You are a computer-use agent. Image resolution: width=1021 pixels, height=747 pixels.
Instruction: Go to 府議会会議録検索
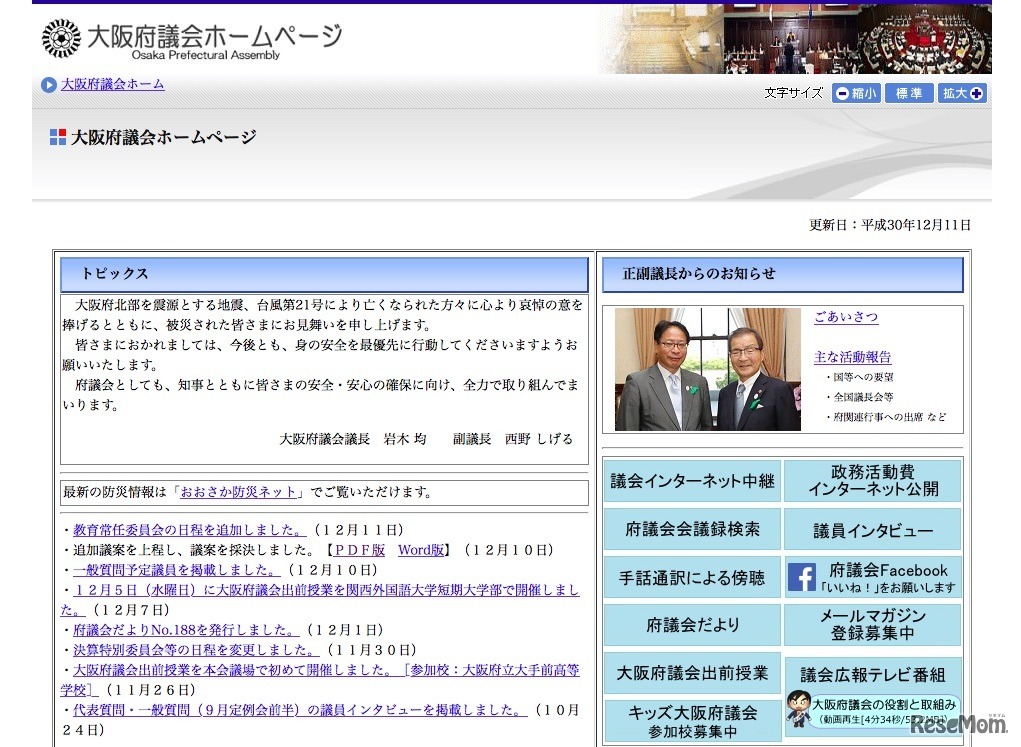tap(692, 529)
